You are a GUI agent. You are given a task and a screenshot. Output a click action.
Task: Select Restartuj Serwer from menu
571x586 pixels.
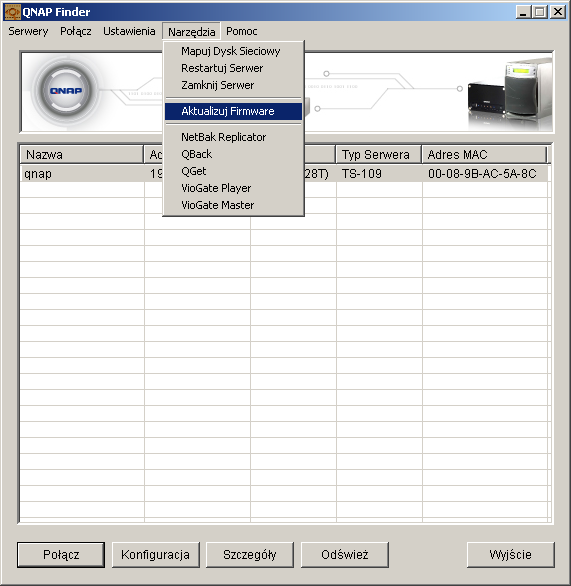click(234, 68)
